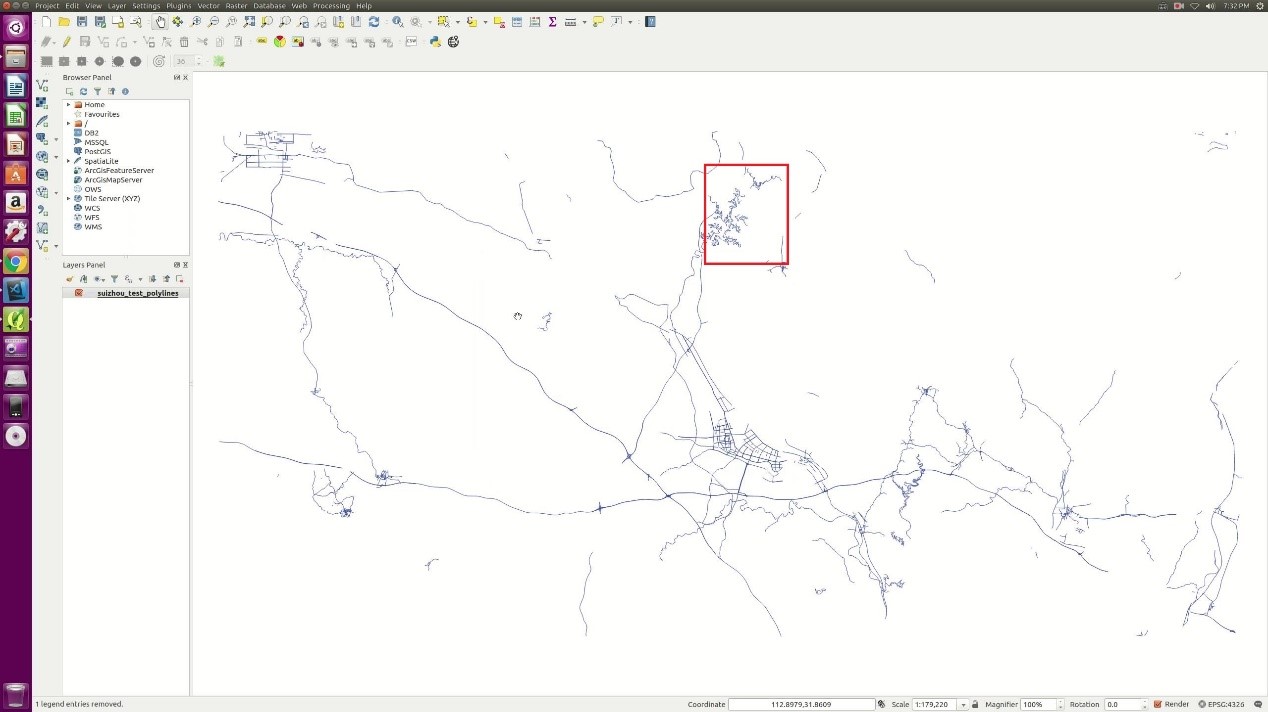Viewport: 1268px width, 712px height.
Task: Select PostGIS in the Browser Panel
Action: click(x=97, y=152)
